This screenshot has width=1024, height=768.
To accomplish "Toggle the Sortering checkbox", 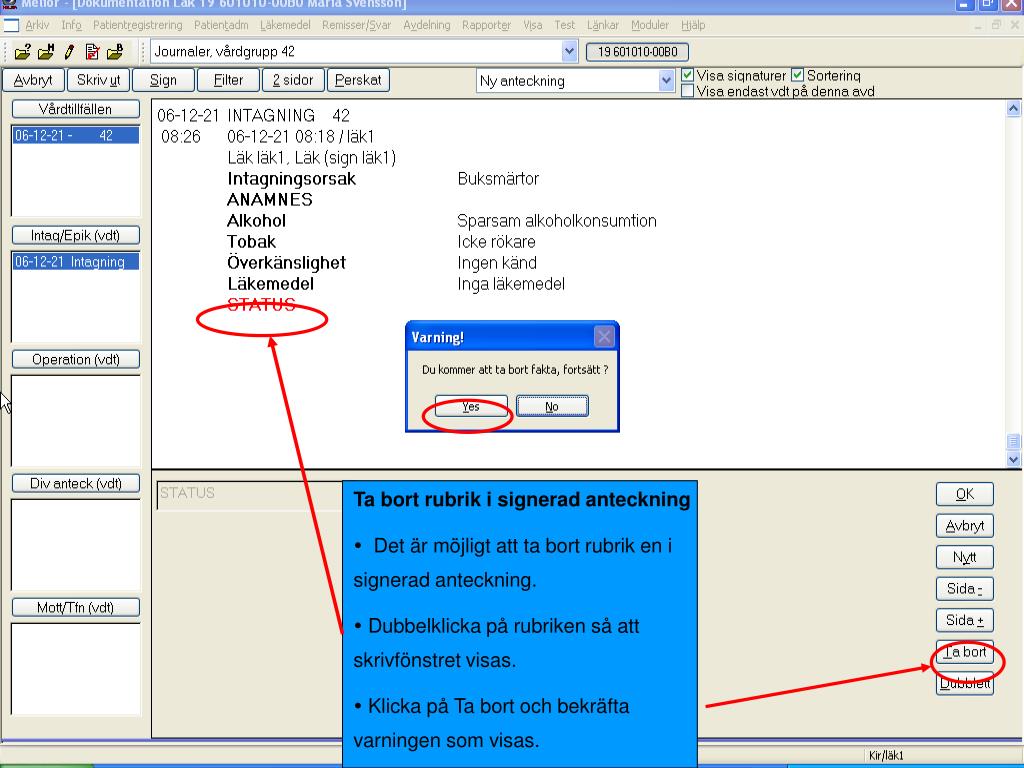I will coord(797,75).
